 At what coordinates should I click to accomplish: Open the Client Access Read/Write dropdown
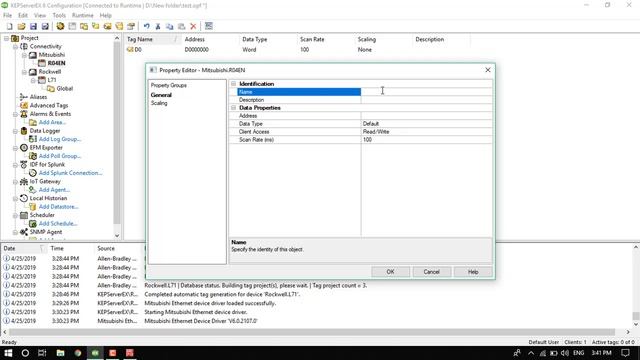point(427,132)
